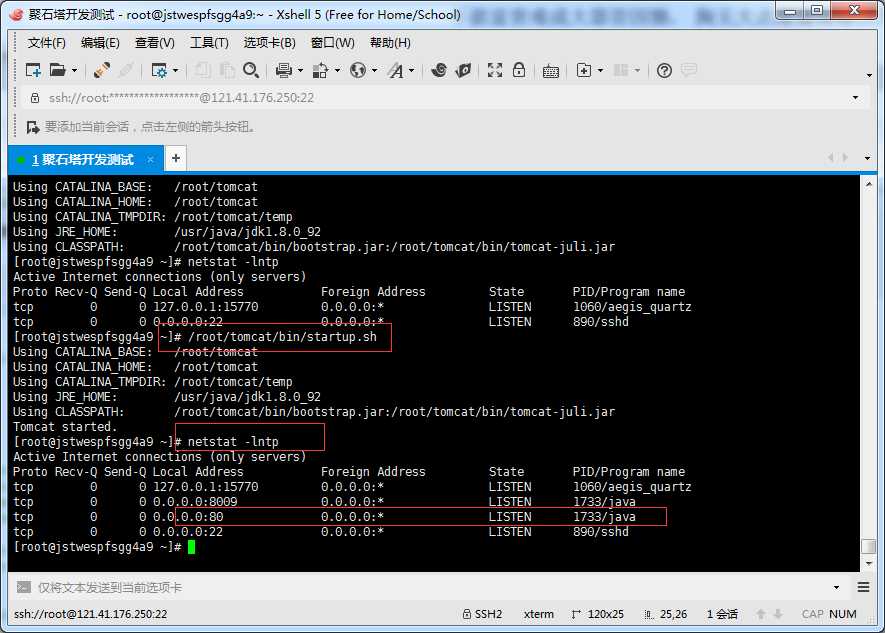
Task: Click the terminal vertical scrollbar thumb
Action: (869, 547)
